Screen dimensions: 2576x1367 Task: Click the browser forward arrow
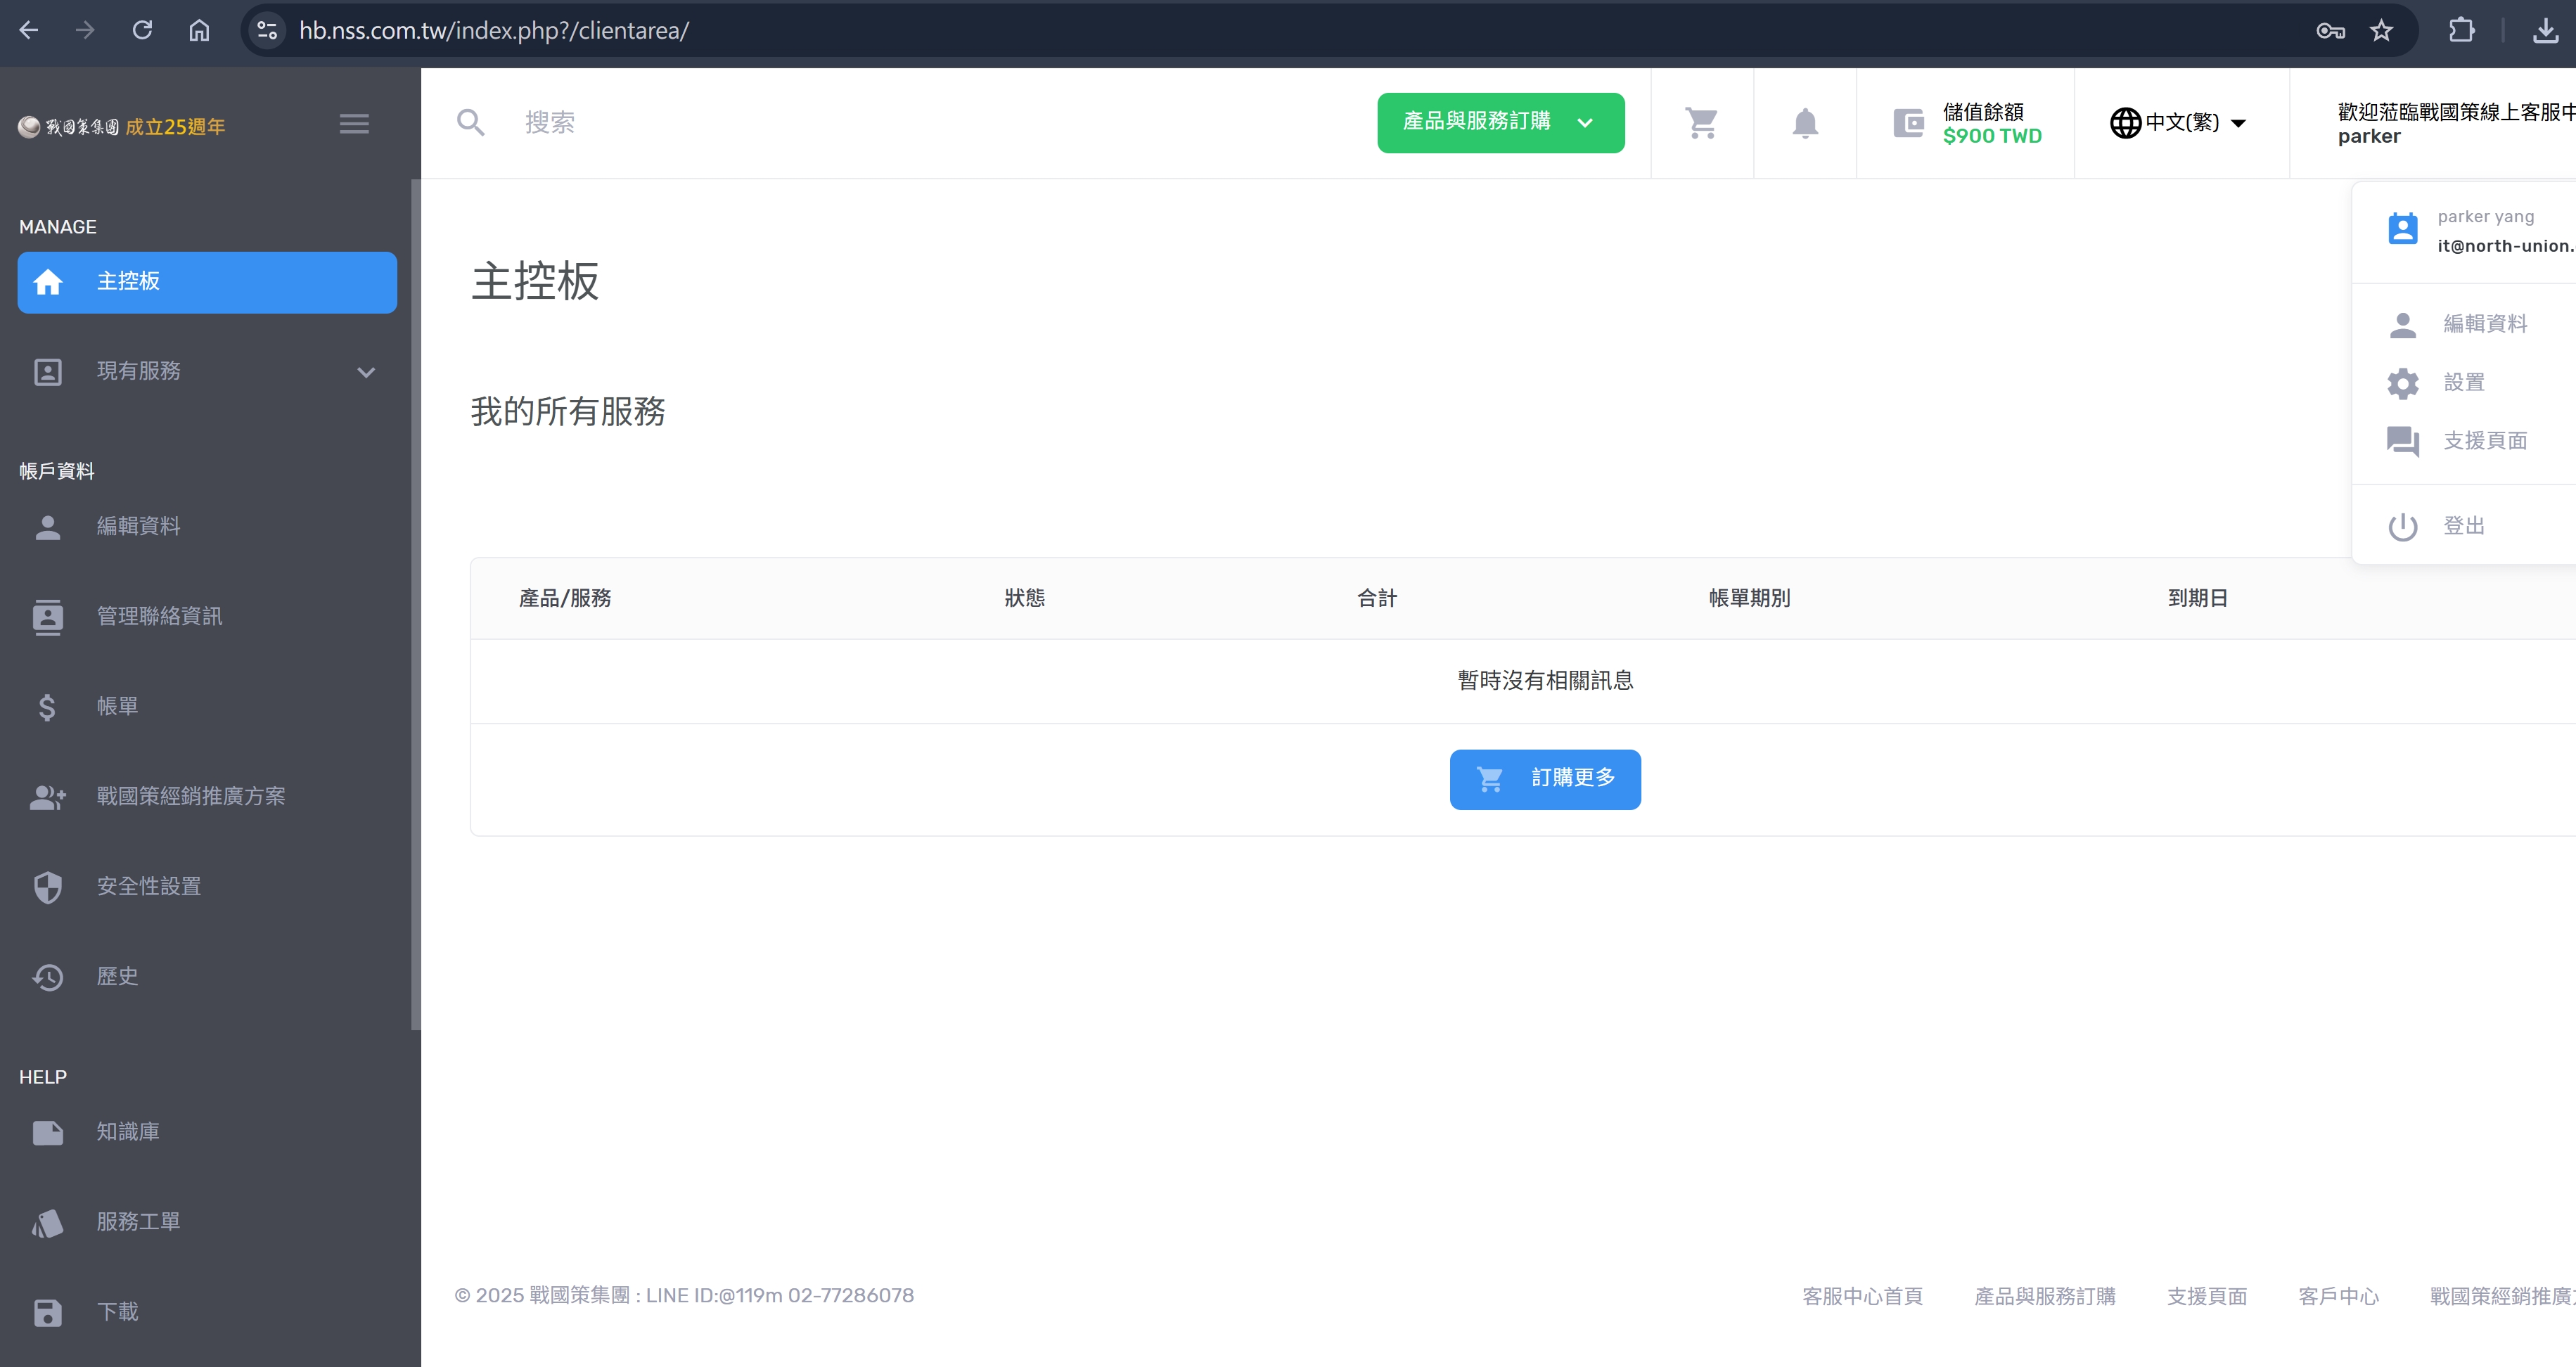[85, 30]
